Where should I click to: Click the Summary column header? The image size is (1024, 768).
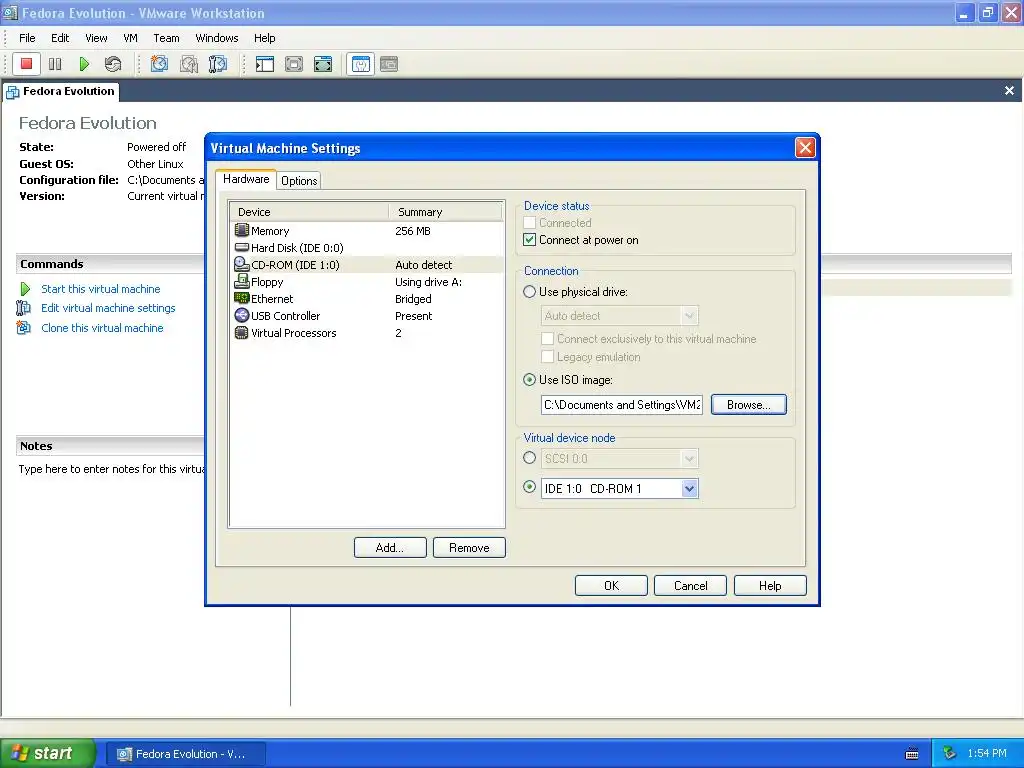tap(446, 212)
